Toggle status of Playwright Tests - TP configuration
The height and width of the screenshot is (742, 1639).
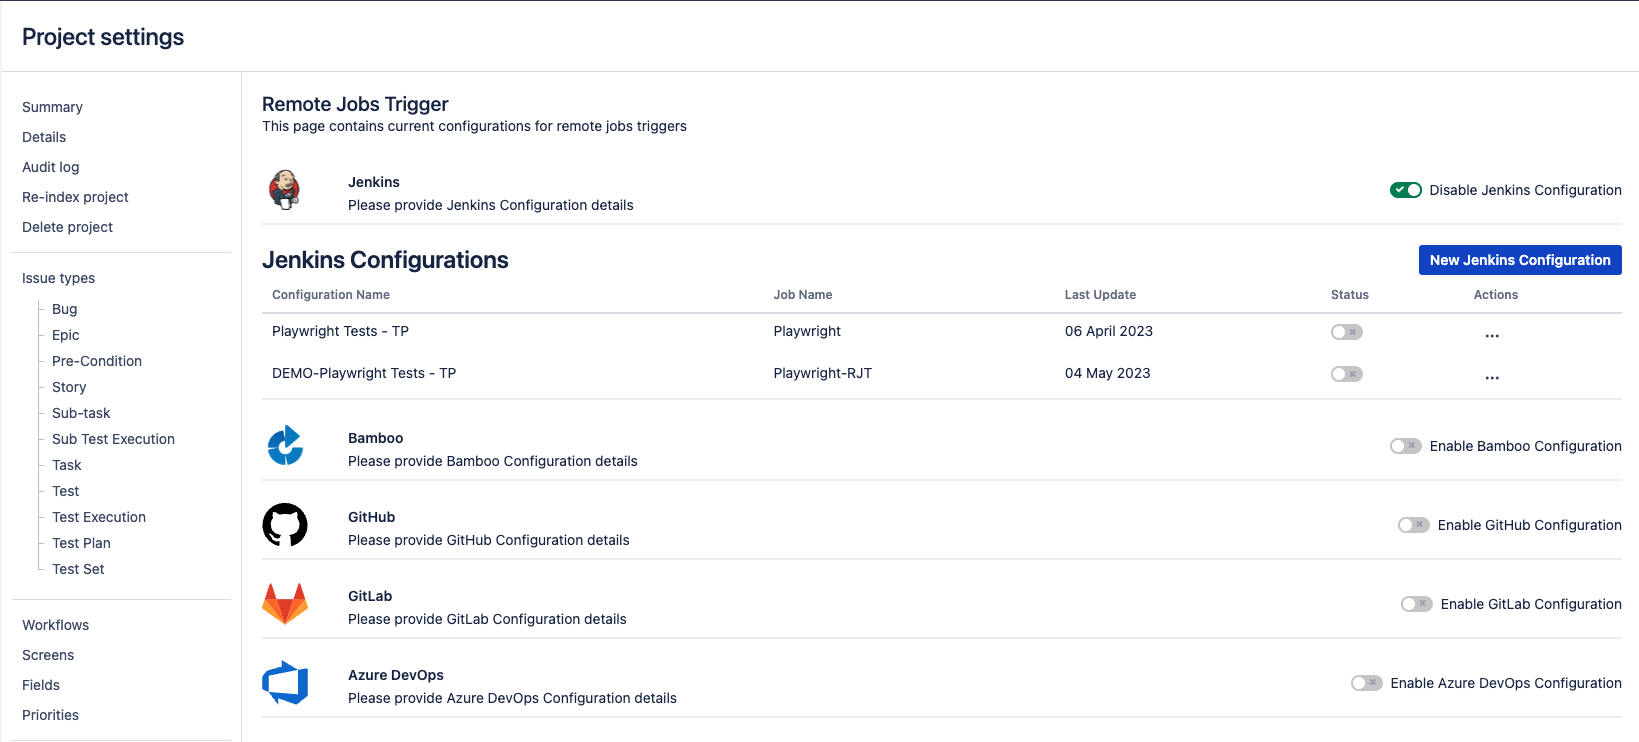(x=1347, y=332)
